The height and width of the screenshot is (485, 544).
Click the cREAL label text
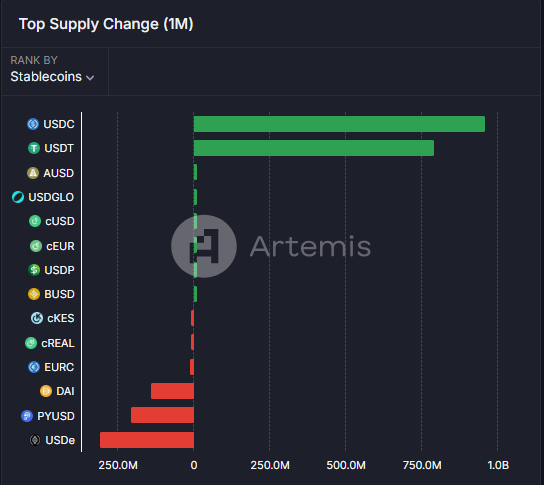[x=58, y=343]
